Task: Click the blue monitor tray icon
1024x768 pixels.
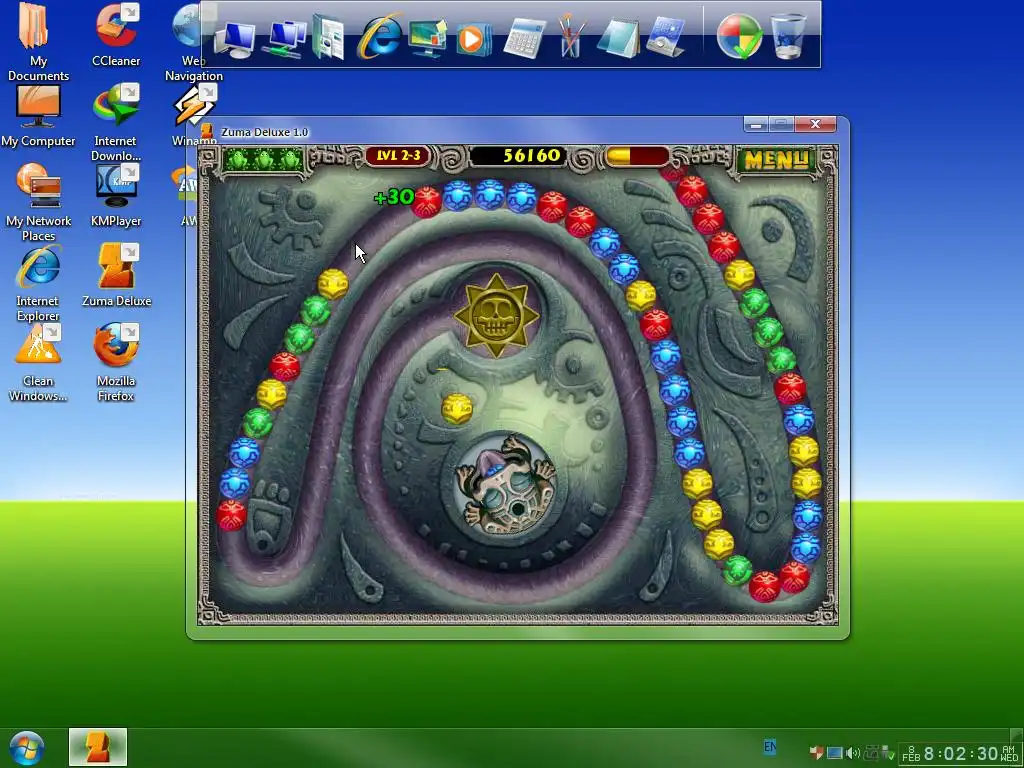Action: (835, 753)
